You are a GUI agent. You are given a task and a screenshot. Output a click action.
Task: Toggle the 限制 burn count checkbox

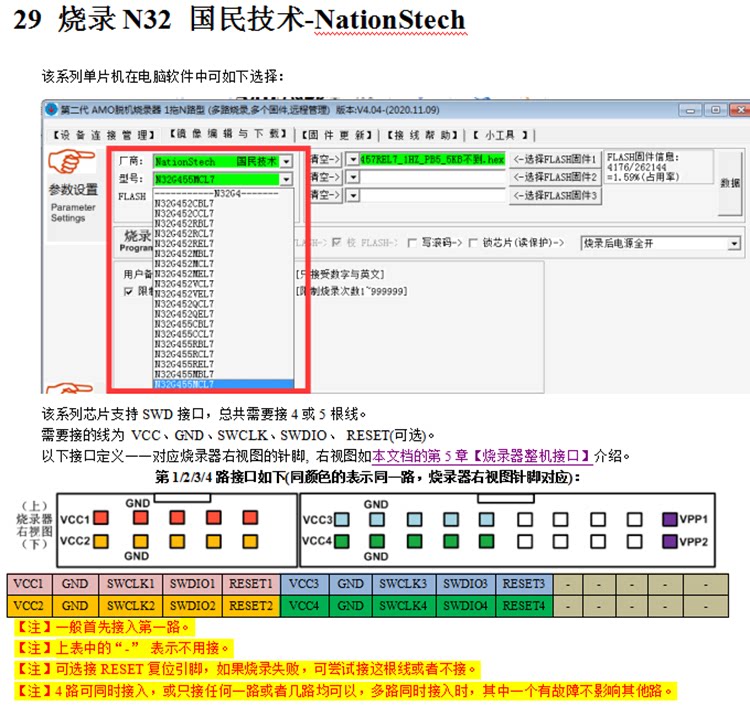pos(128,291)
